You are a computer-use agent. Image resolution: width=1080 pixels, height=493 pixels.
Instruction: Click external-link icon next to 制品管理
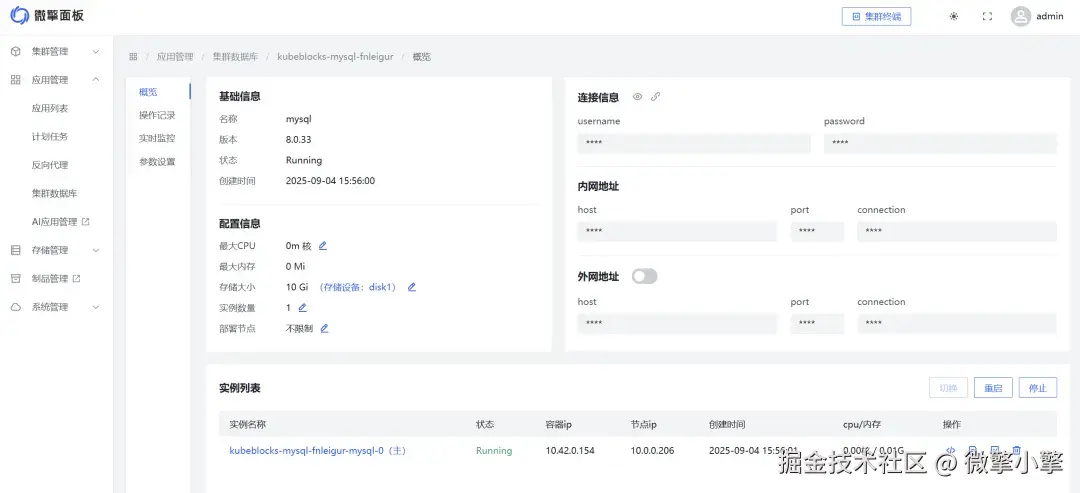(x=76, y=279)
